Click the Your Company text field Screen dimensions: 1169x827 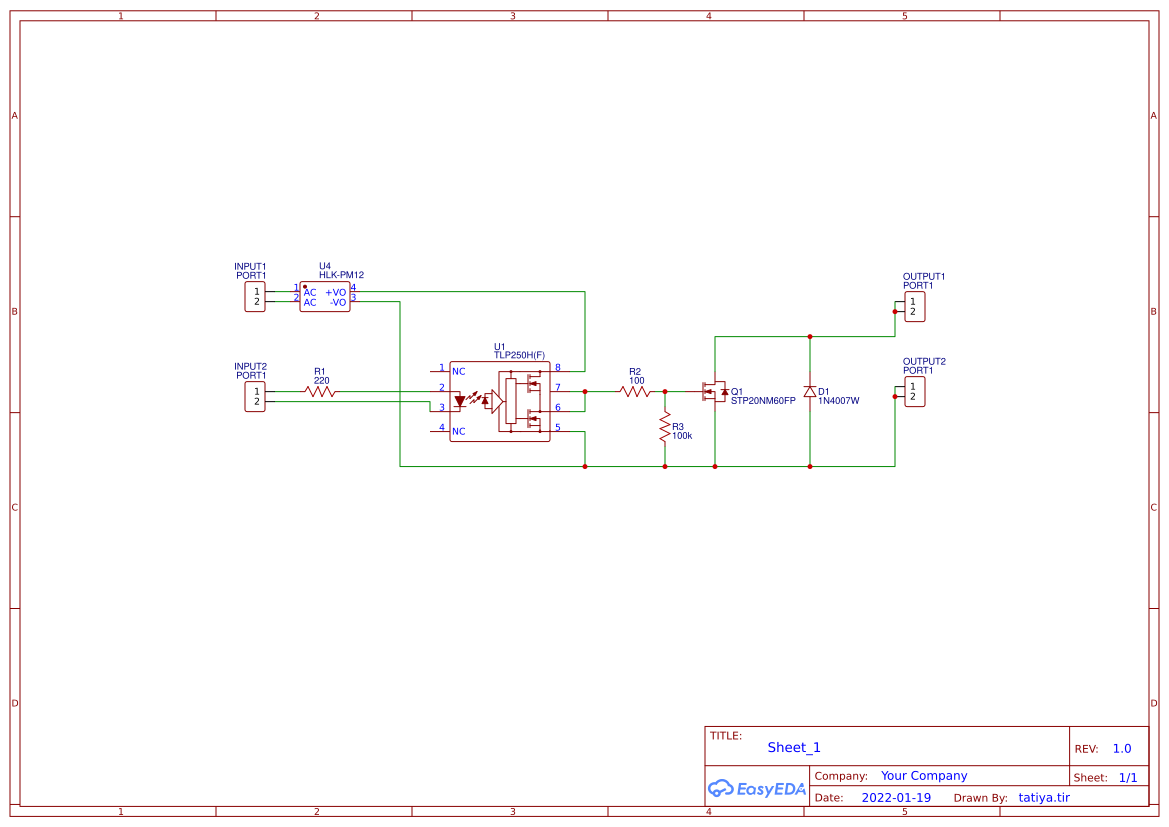922,775
